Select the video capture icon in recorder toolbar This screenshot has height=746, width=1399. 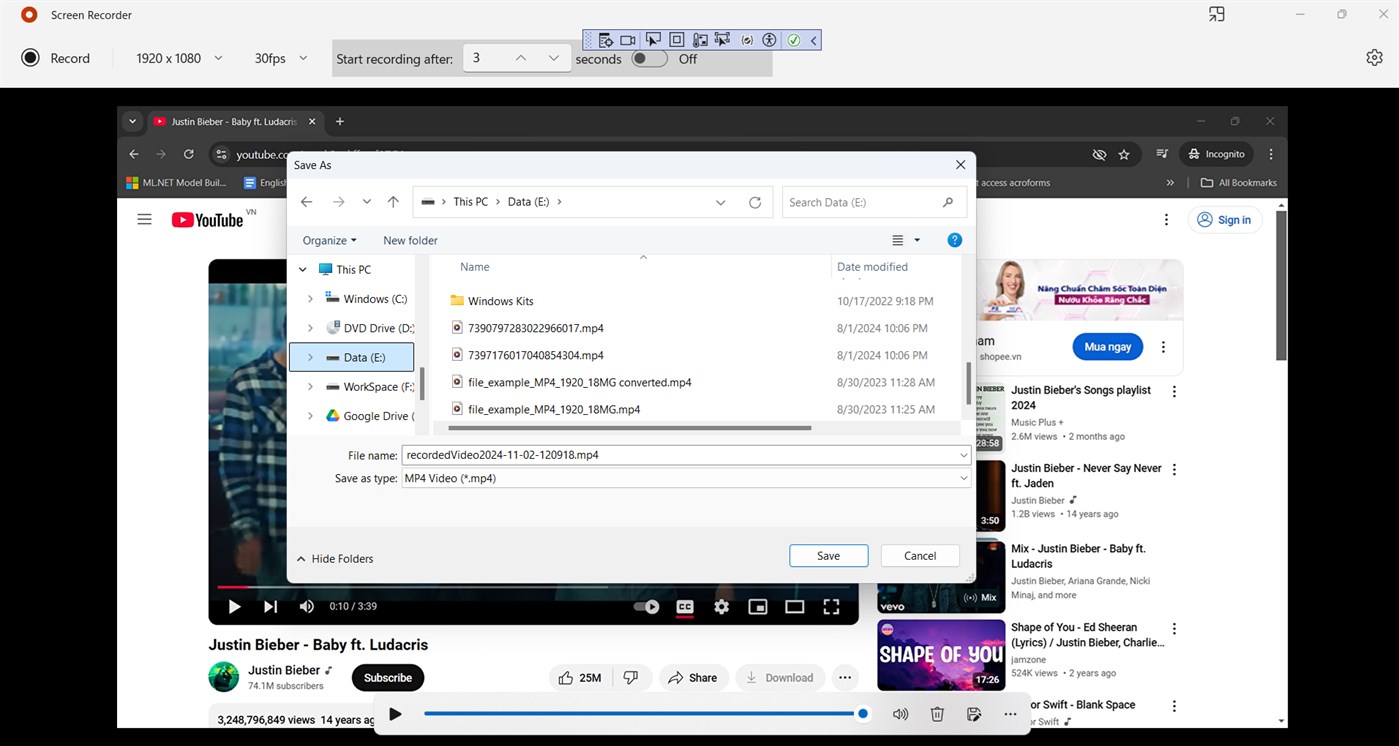pyautogui.click(x=628, y=40)
